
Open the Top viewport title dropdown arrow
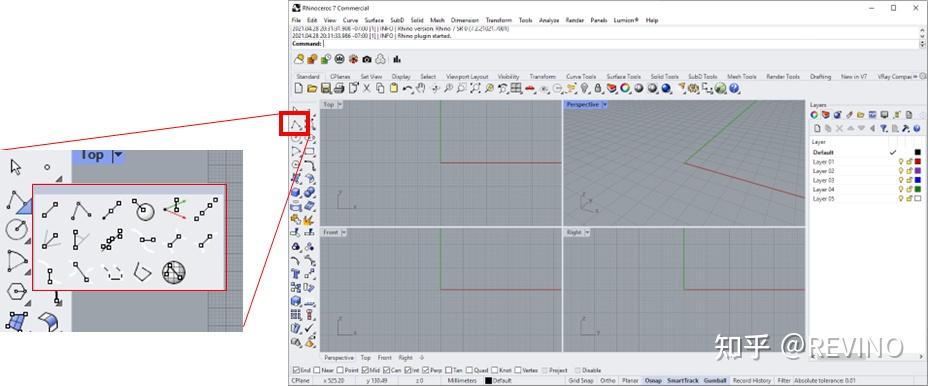pyautogui.click(x=340, y=104)
